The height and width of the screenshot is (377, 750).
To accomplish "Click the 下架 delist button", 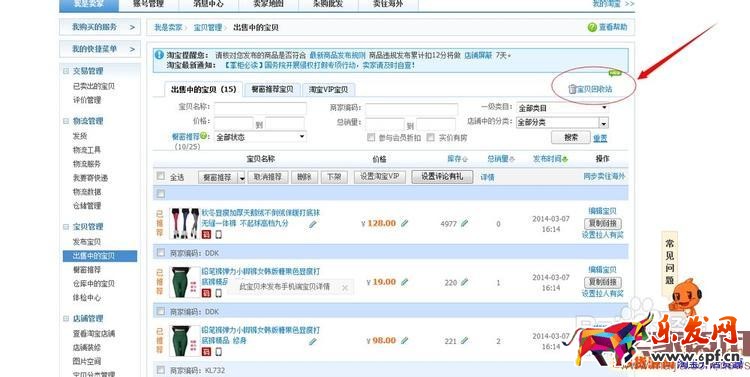I will [x=333, y=177].
